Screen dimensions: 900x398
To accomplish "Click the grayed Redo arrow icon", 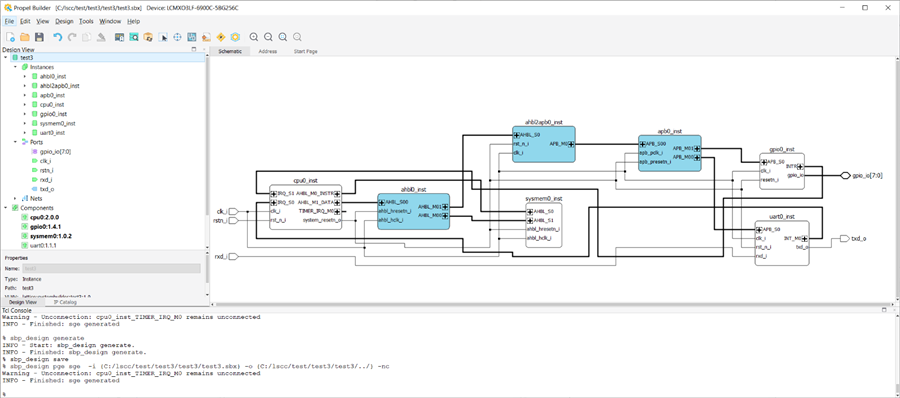I will point(72,37).
